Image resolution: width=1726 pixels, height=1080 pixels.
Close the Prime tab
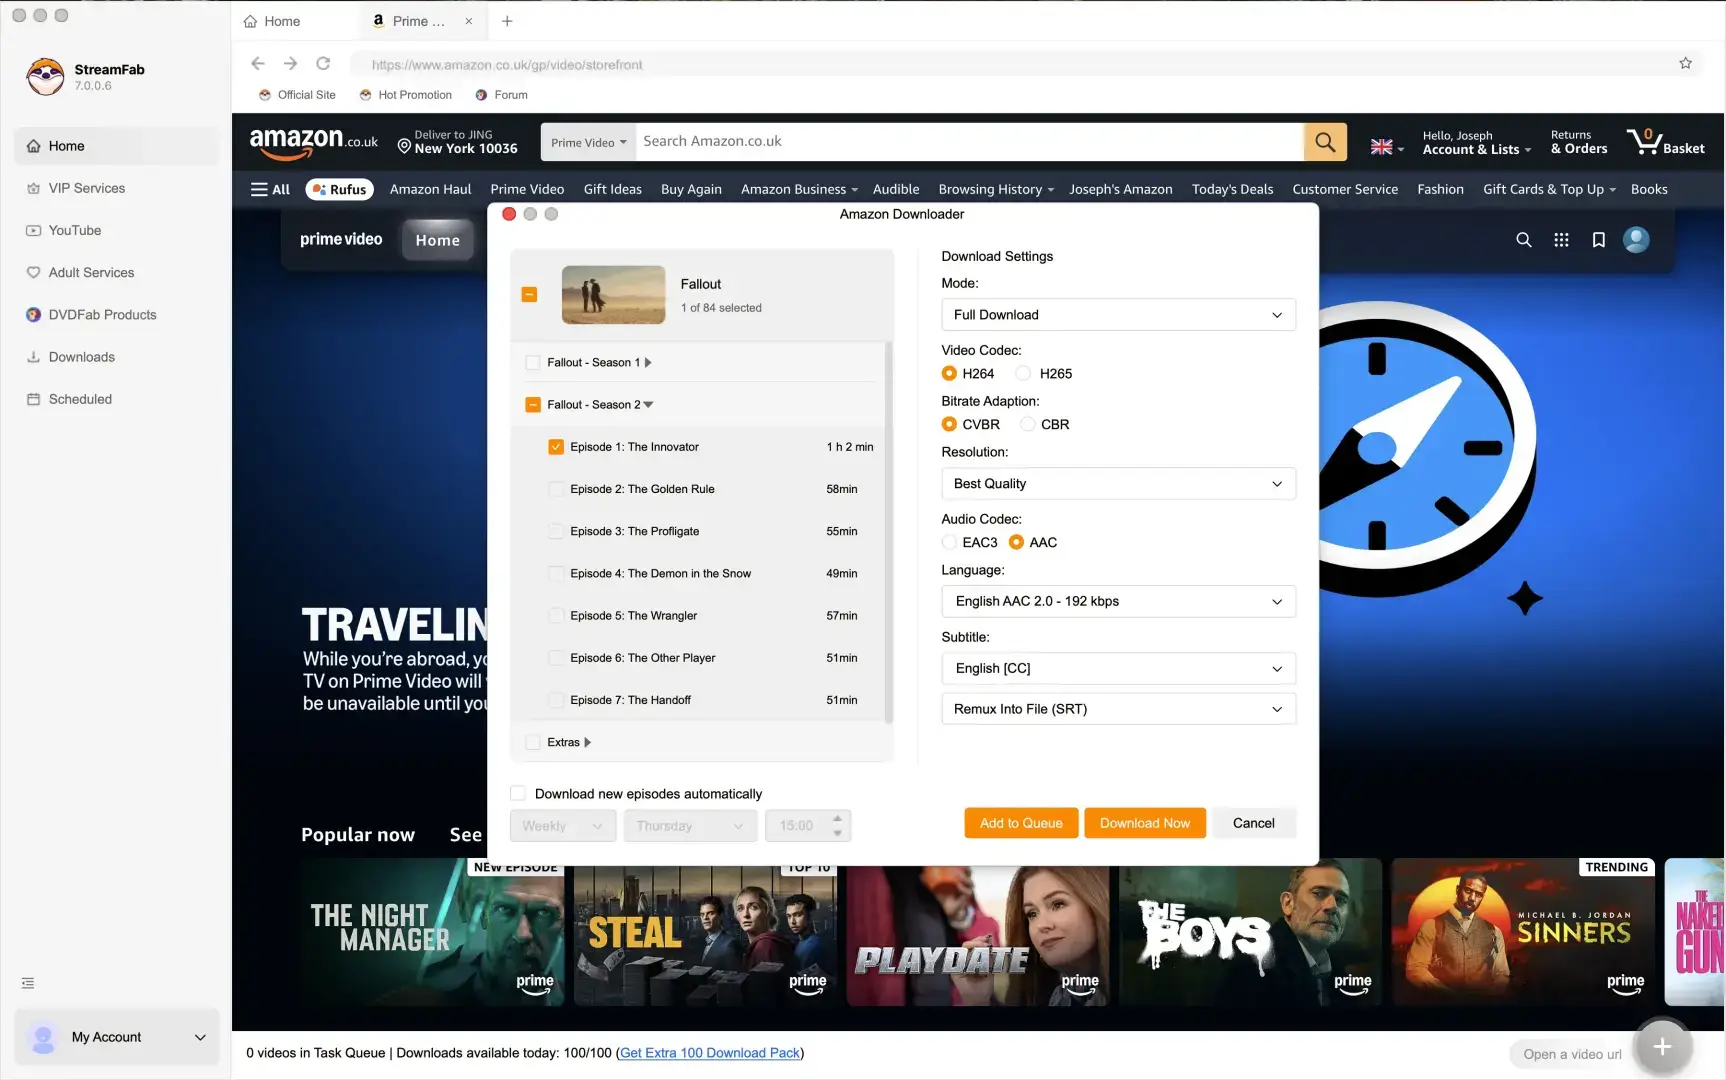click(468, 21)
